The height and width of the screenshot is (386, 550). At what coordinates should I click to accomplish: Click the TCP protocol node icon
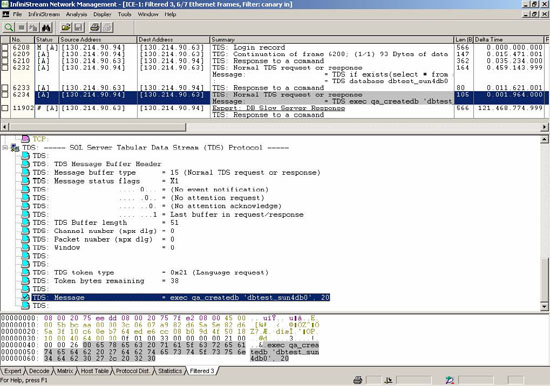coord(26,139)
